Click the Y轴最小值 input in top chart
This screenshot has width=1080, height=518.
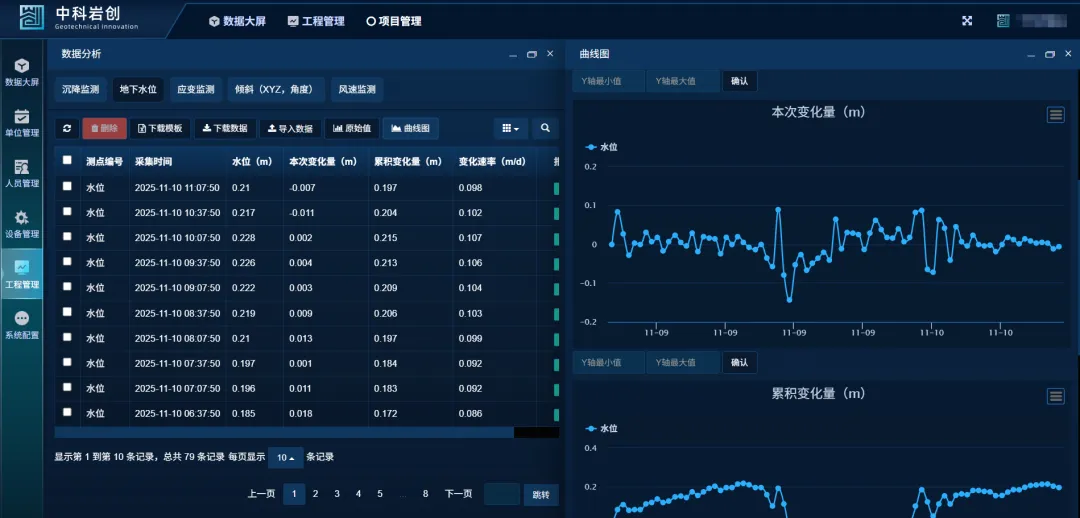(608, 81)
